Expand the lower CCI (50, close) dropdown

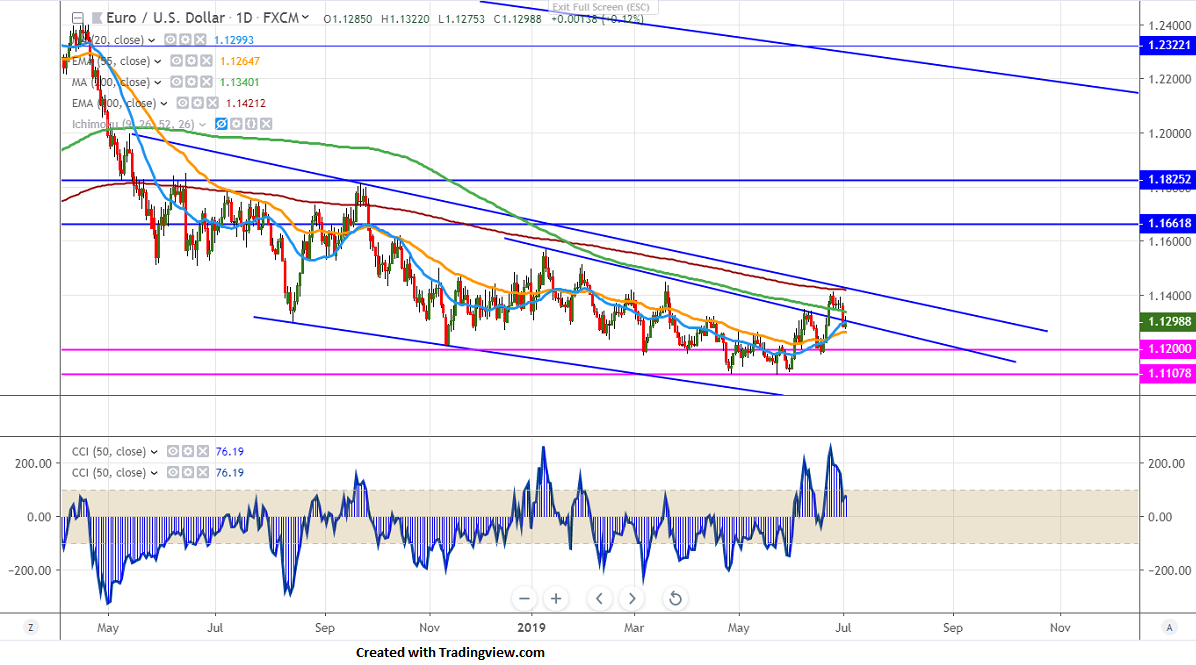[x=154, y=474]
